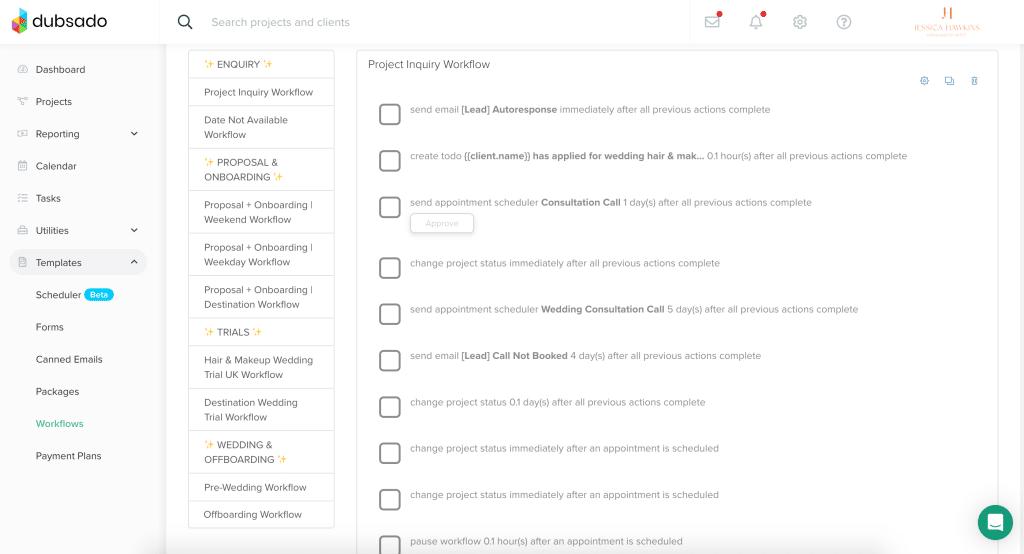1024x554 pixels.
Task: Open the mail inbox icon
Action: pyautogui.click(x=712, y=22)
